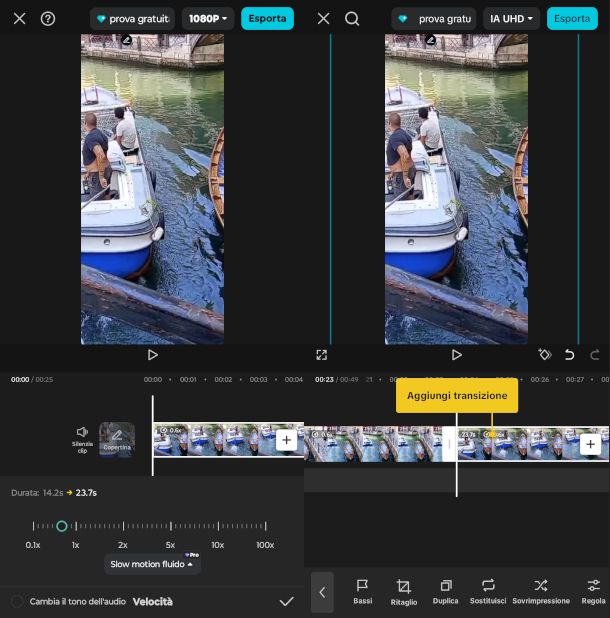Enter fullscreen preview mode
The height and width of the screenshot is (618, 610).
(322, 355)
